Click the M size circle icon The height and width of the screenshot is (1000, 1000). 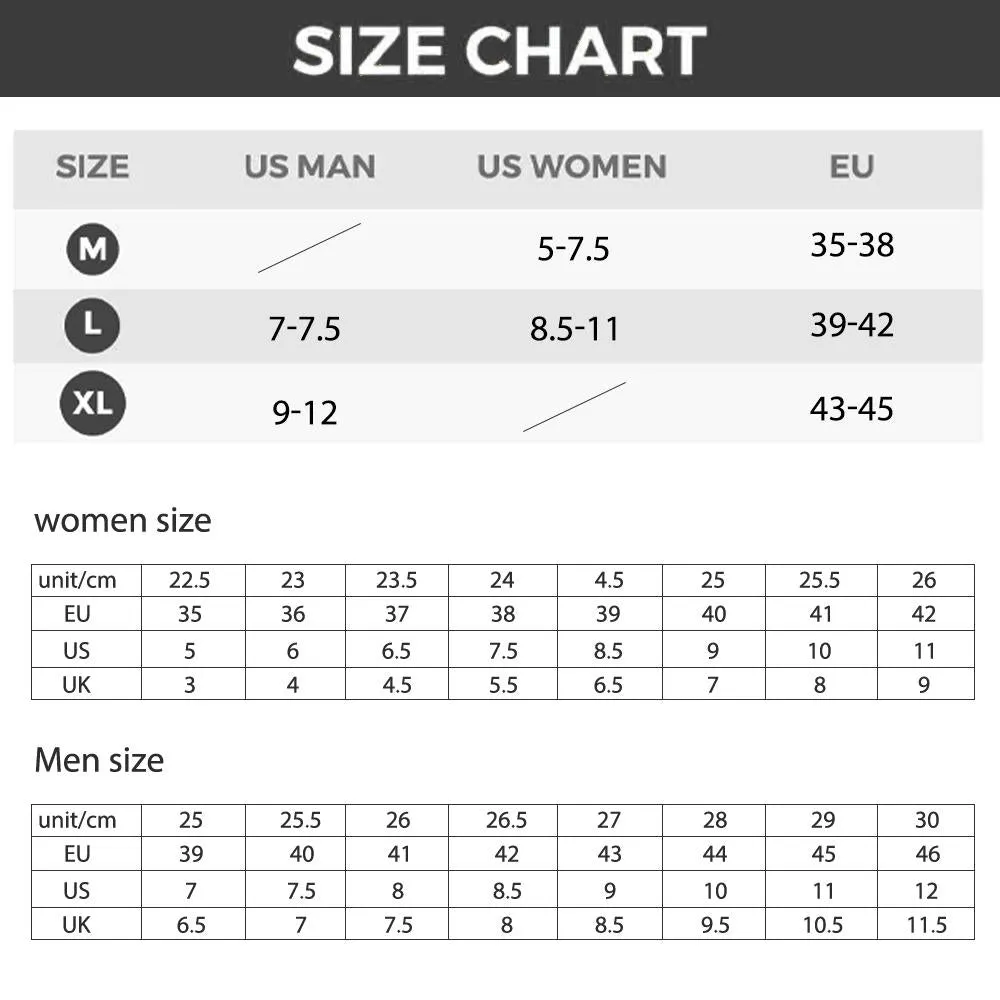tap(92, 249)
